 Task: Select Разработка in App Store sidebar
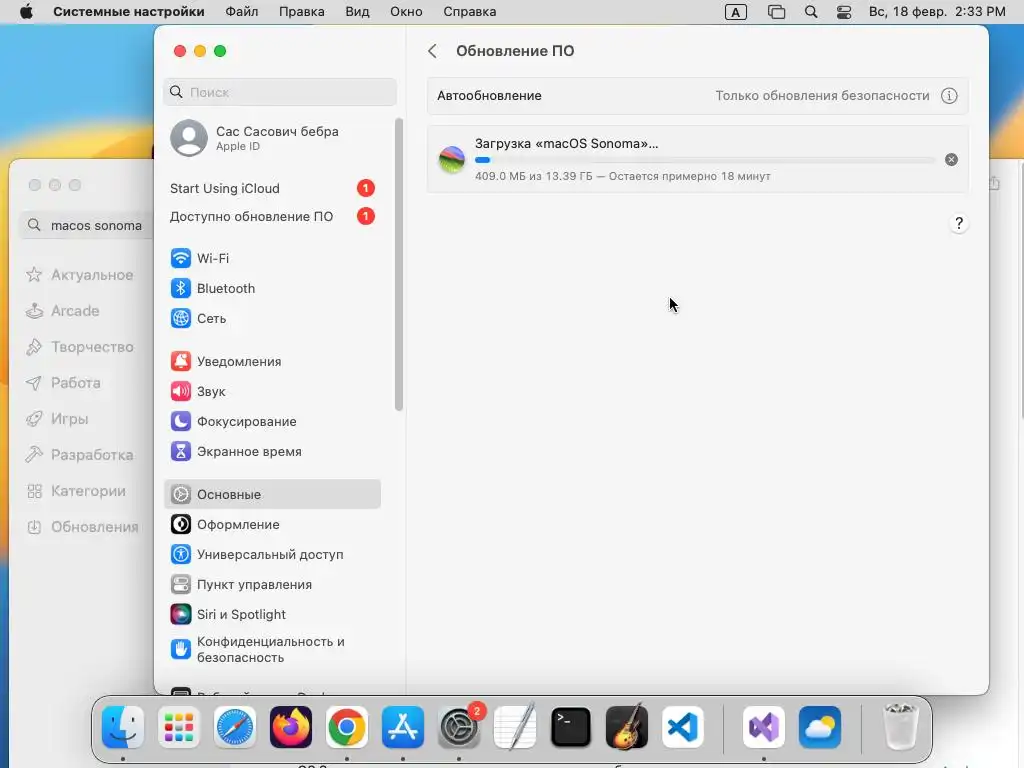80,455
